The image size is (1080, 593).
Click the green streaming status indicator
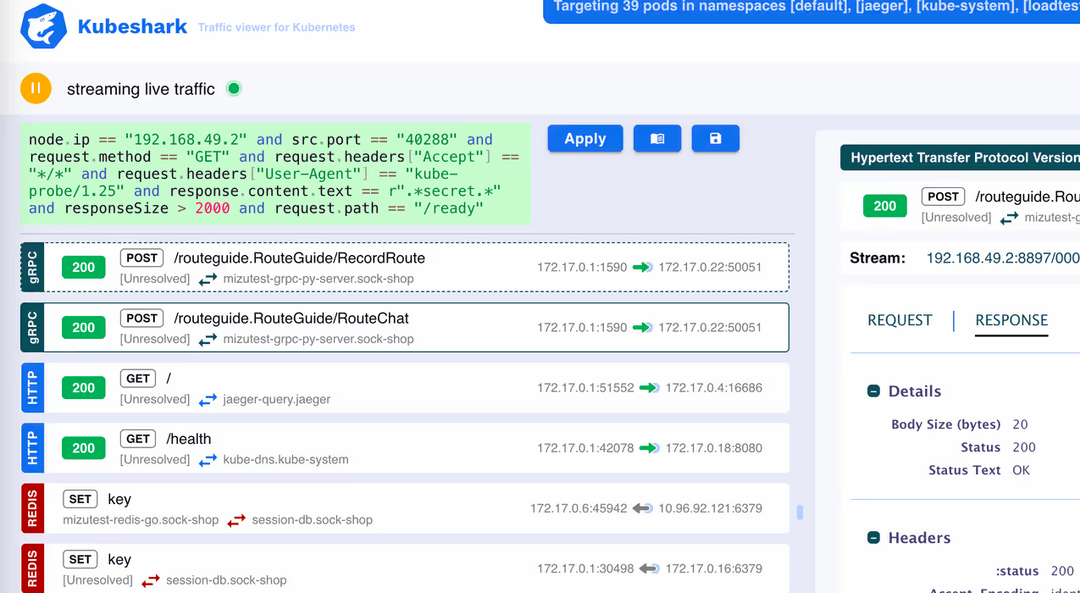click(233, 89)
